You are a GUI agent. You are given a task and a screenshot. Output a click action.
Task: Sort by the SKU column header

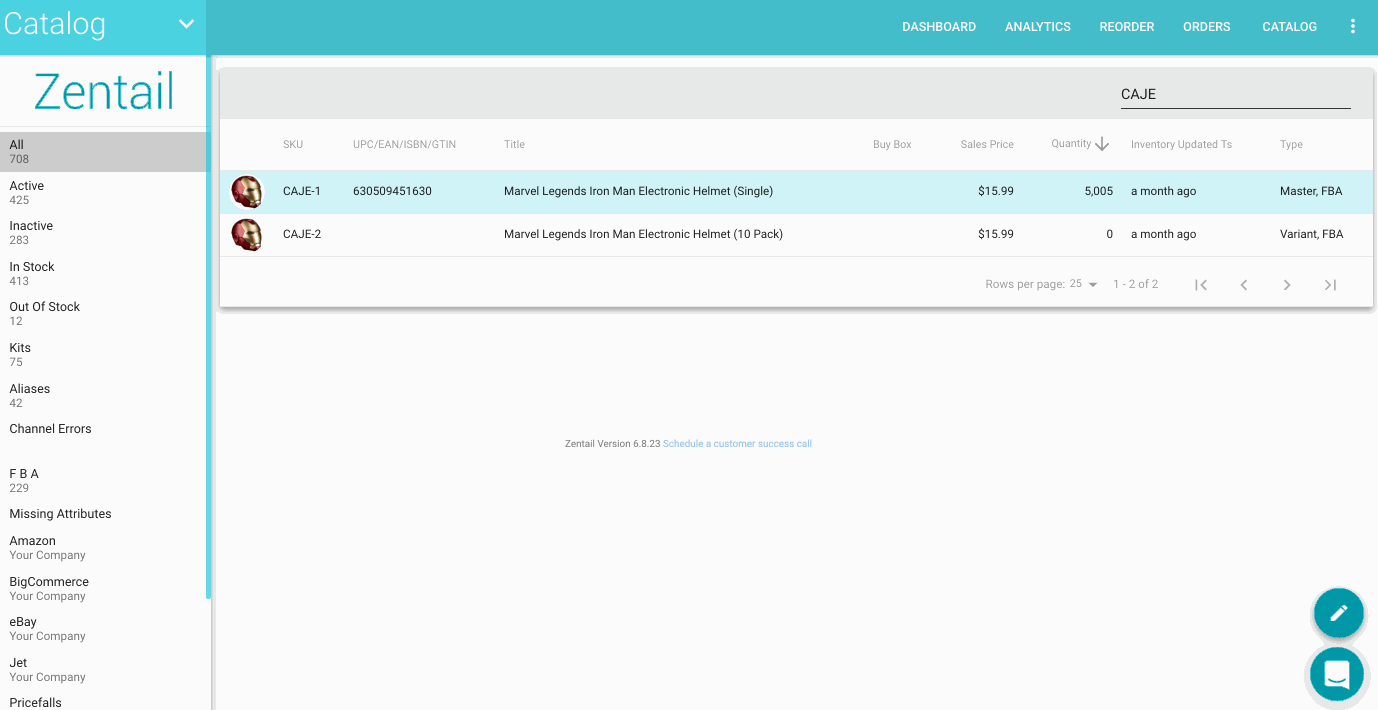[x=293, y=145]
